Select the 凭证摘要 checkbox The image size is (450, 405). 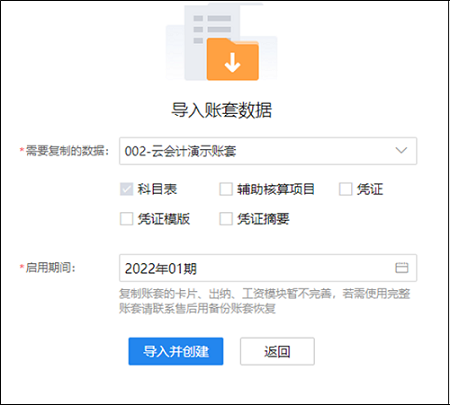pyautogui.click(x=226, y=219)
